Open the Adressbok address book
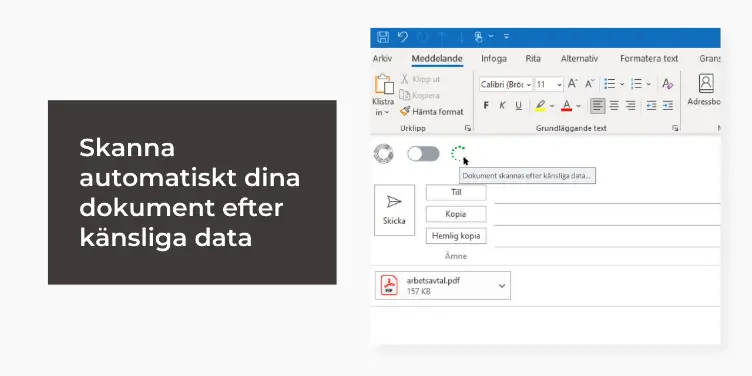Image resolution: width=752 pixels, height=376 pixels. pos(704,90)
